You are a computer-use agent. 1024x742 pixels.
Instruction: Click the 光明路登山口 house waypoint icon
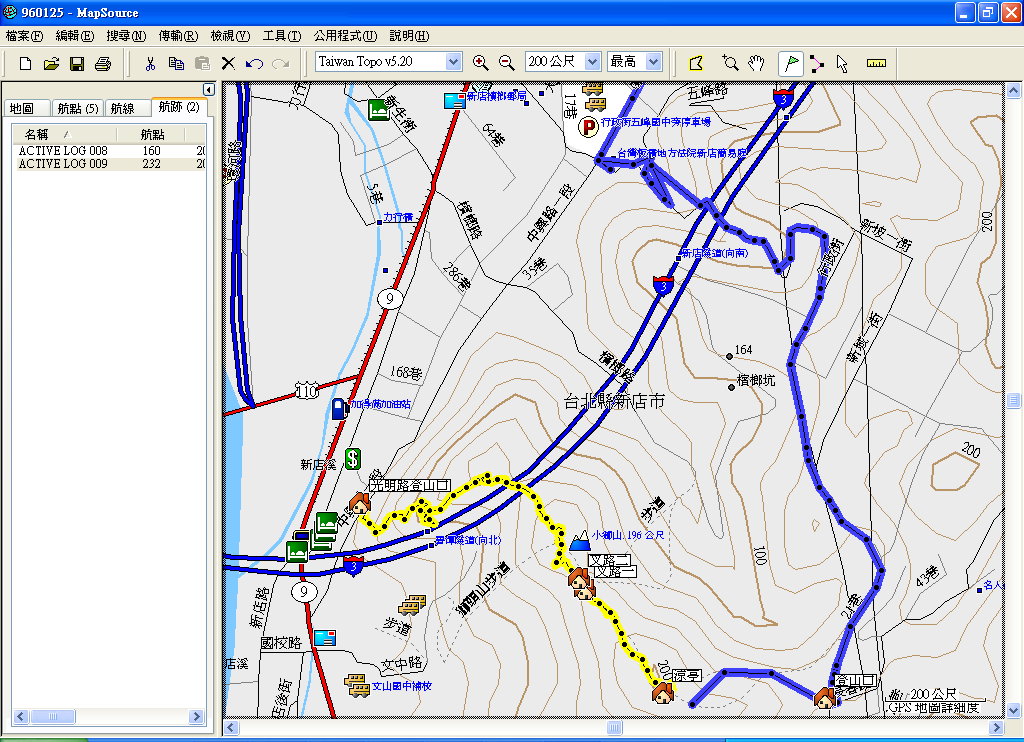tap(359, 503)
